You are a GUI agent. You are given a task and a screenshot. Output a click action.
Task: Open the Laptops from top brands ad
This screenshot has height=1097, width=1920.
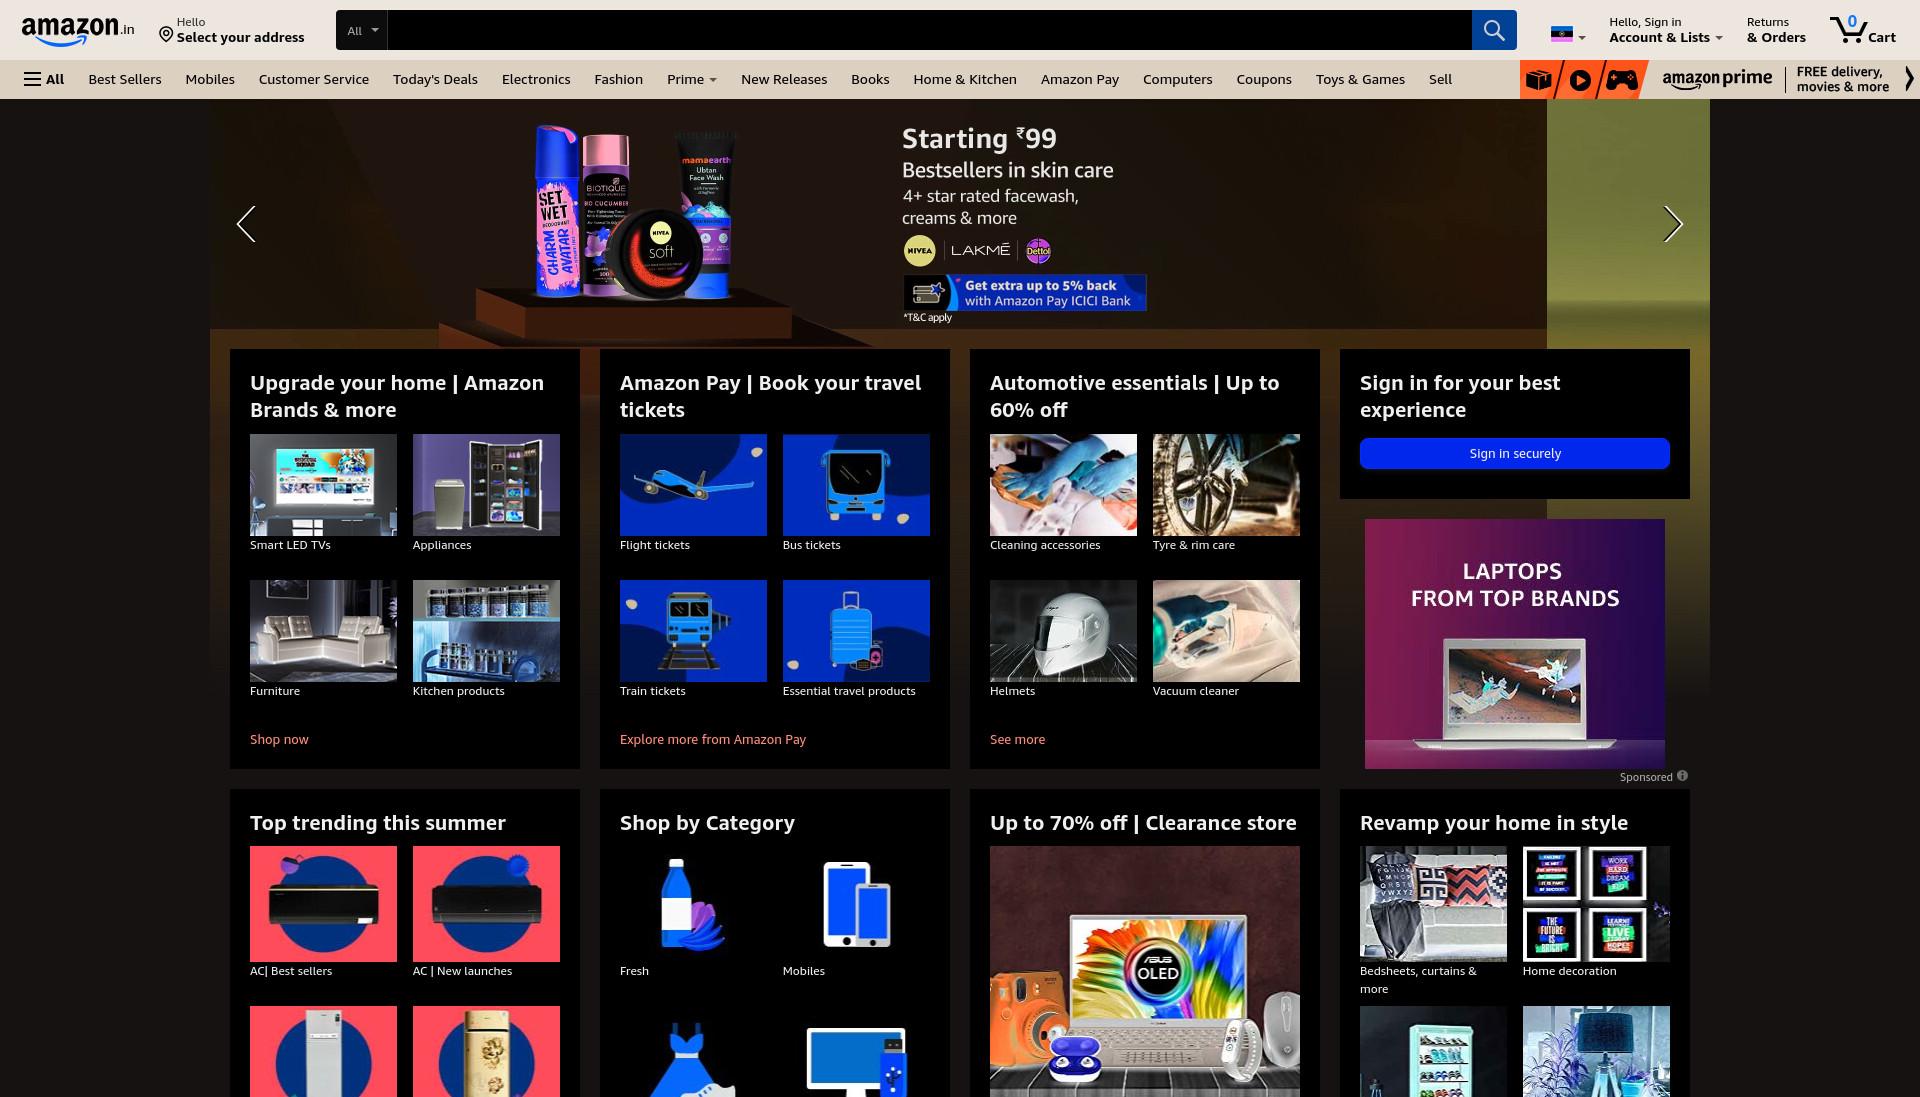tap(1515, 643)
